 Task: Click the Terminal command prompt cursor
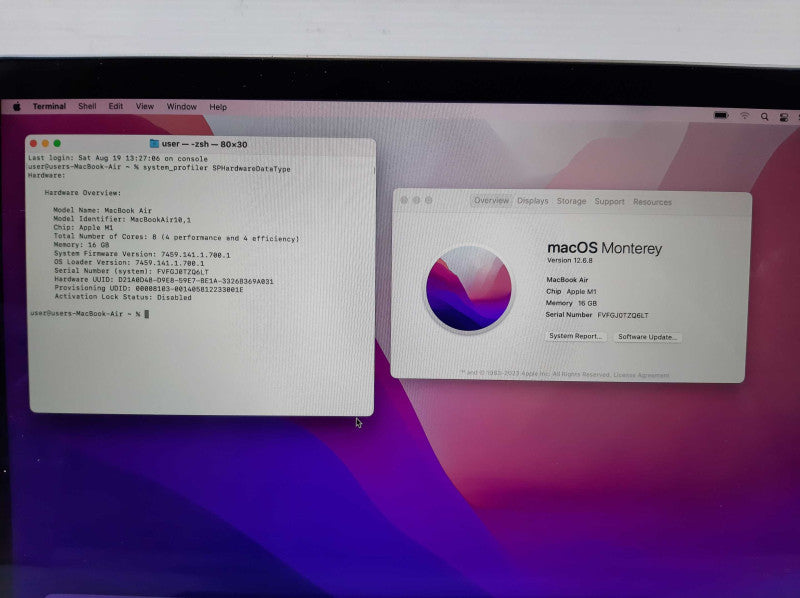coord(147,314)
